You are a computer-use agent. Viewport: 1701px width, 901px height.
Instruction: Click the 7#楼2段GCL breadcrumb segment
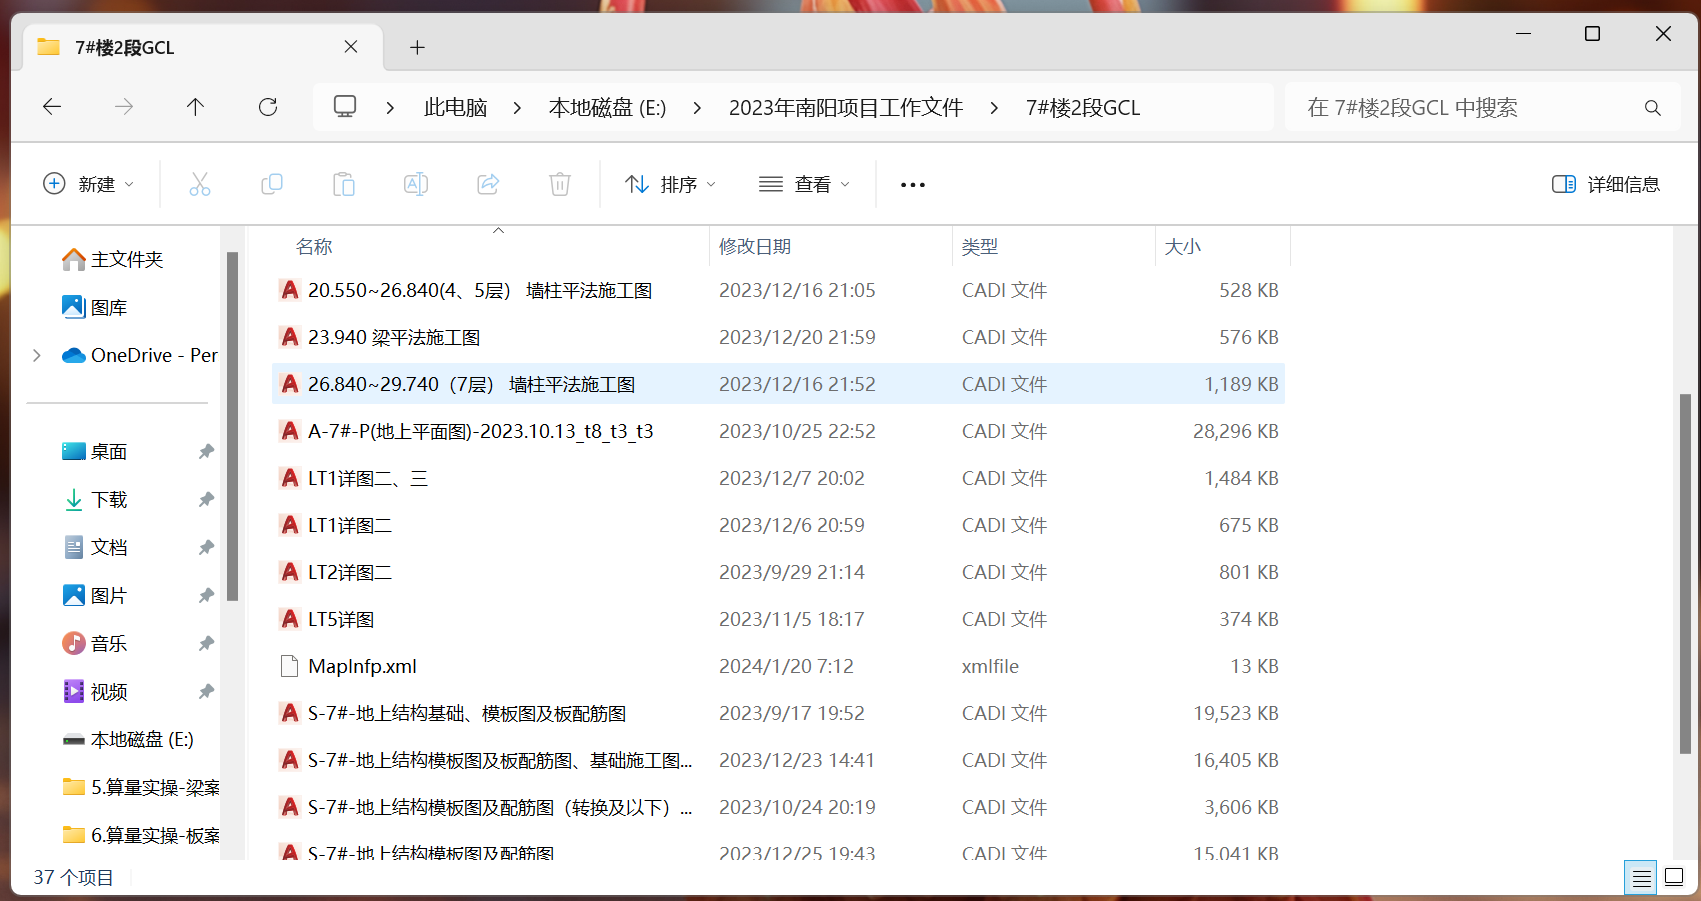point(1083,108)
